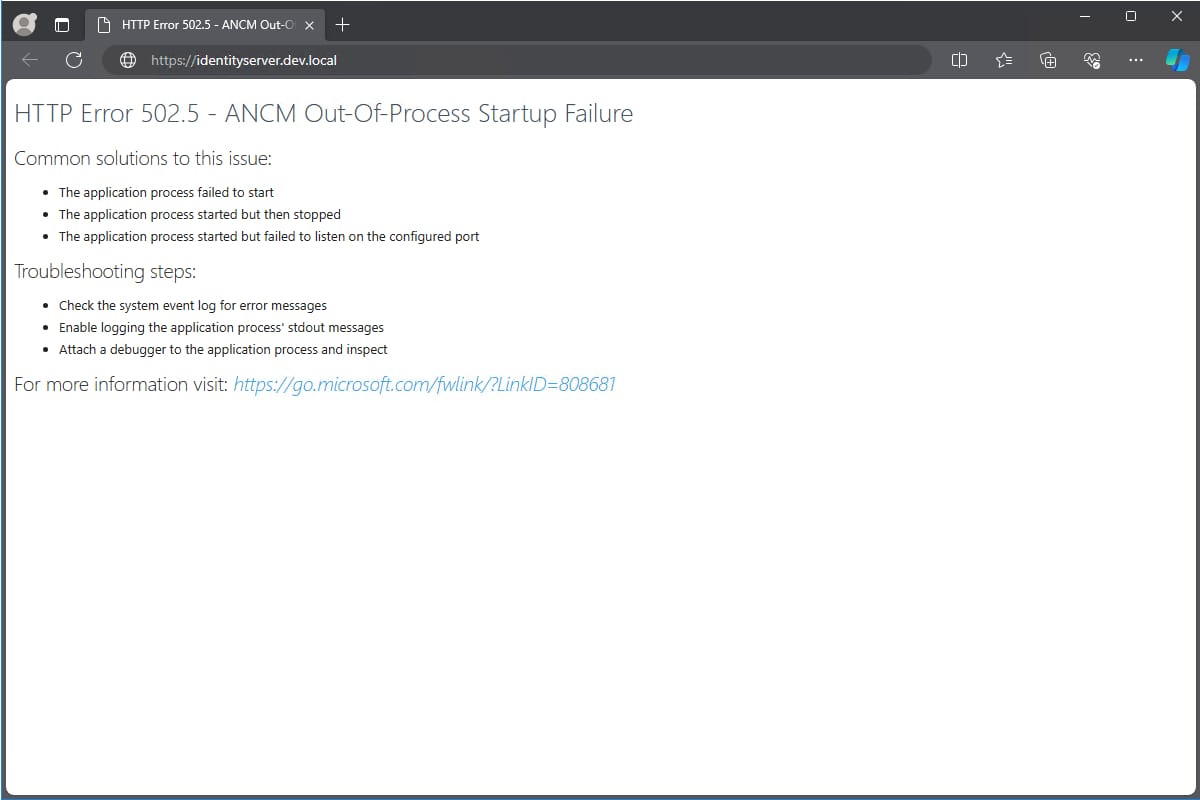
Task: Follow the go.microsoft.com fwlink LinkID=808681 link
Action: (x=424, y=384)
